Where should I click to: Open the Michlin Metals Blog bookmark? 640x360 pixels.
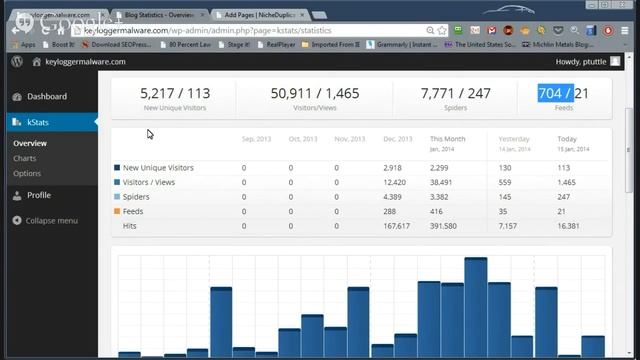point(558,44)
